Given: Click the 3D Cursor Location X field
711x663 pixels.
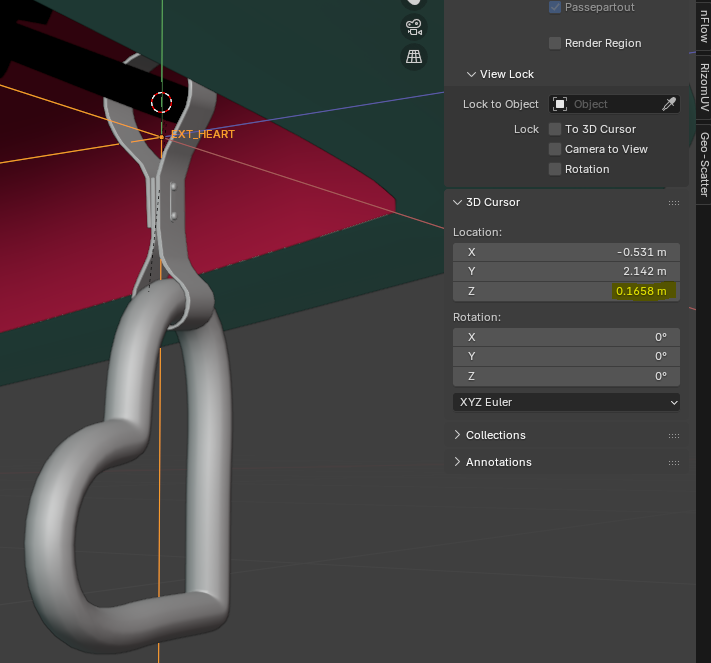Looking at the screenshot, I should click(x=566, y=252).
